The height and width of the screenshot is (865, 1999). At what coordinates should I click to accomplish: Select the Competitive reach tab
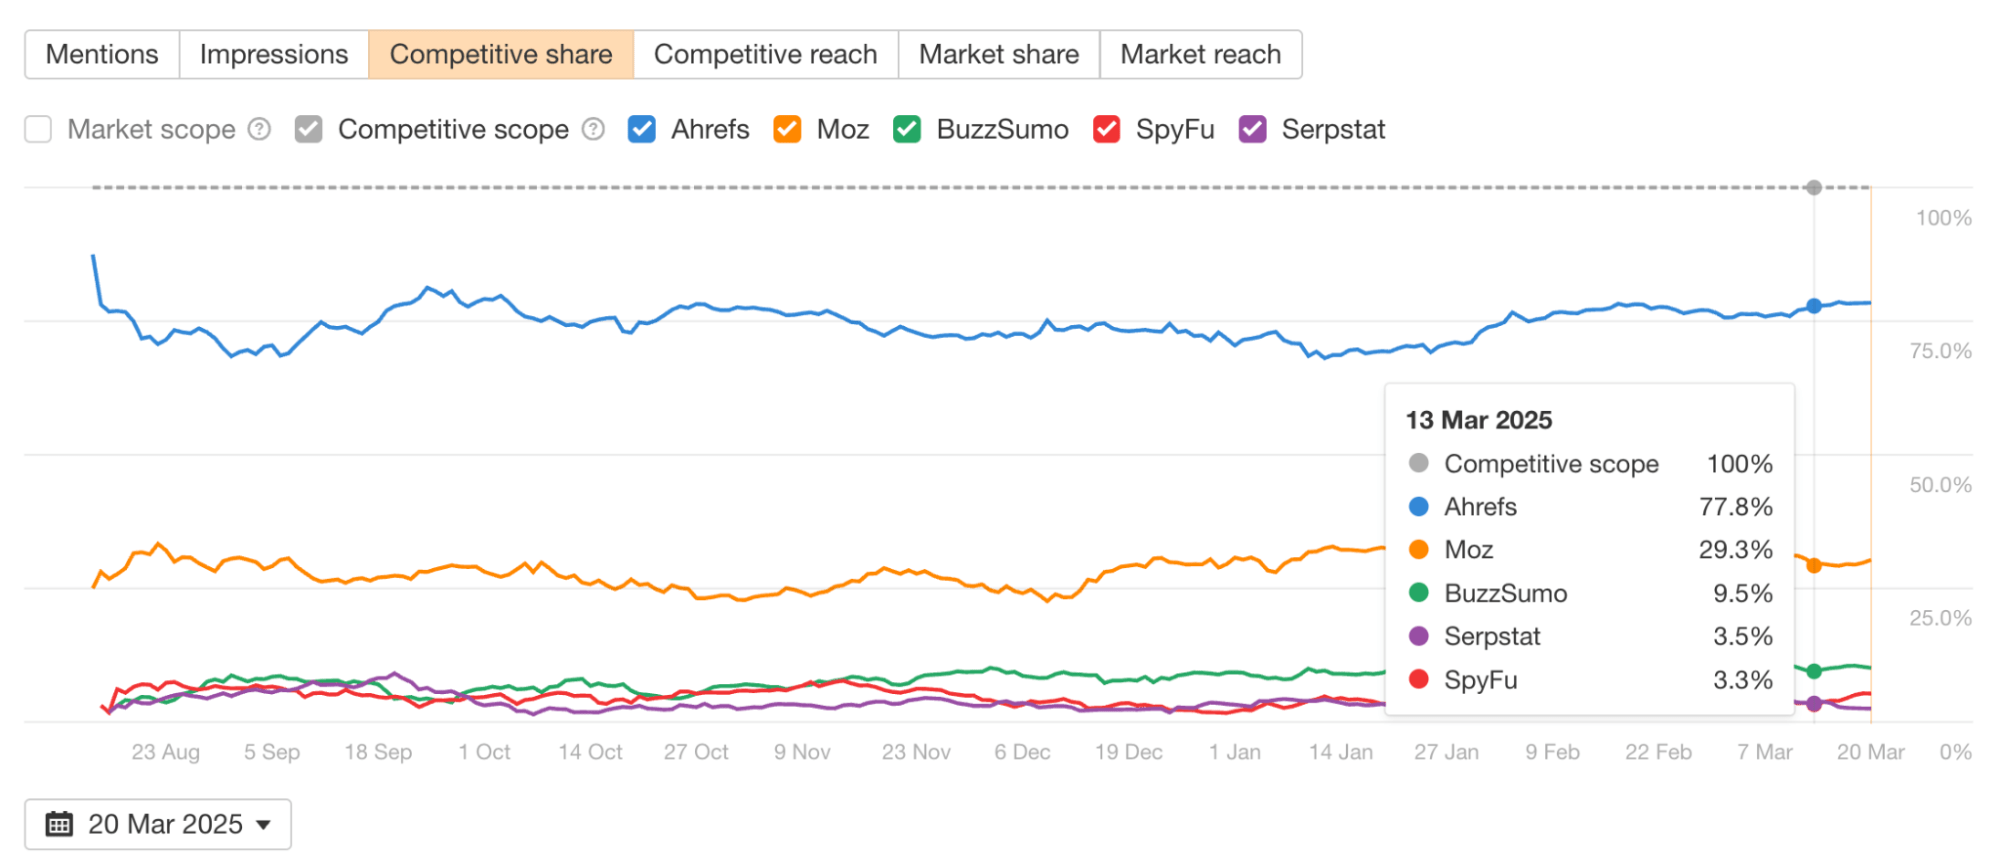[x=765, y=54]
